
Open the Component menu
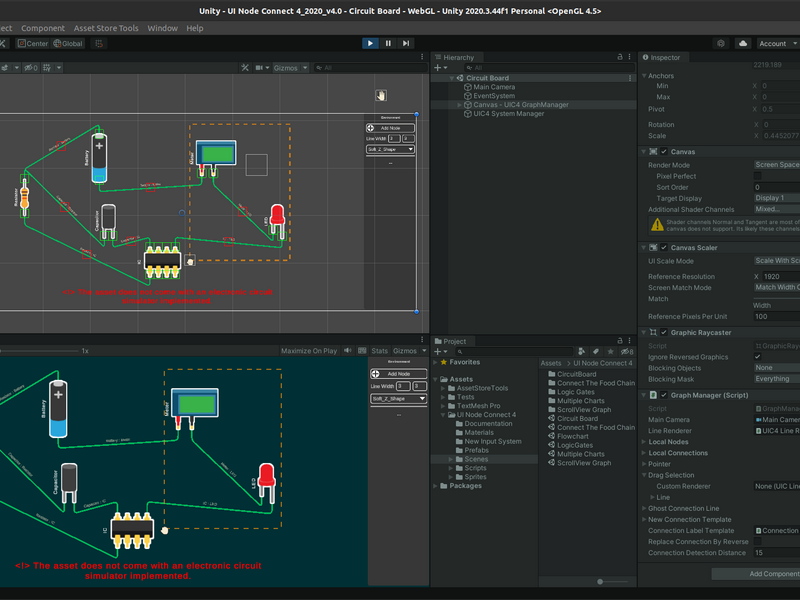click(43, 28)
